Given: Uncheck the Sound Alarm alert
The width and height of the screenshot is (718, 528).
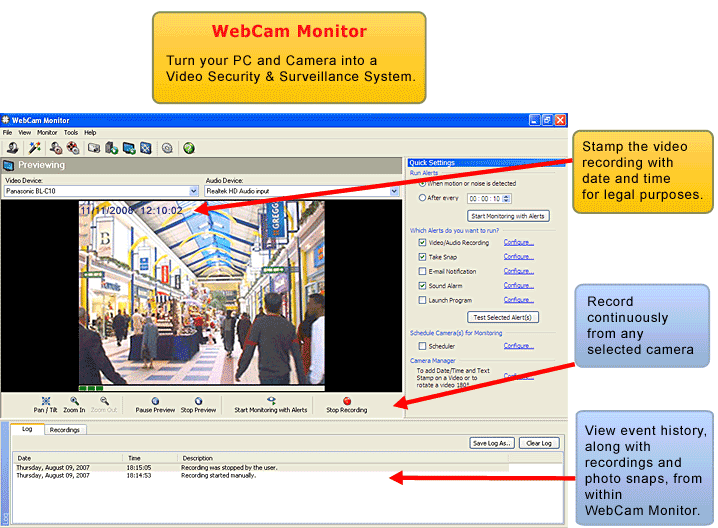Looking at the screenshot, I should pos(422,285).
